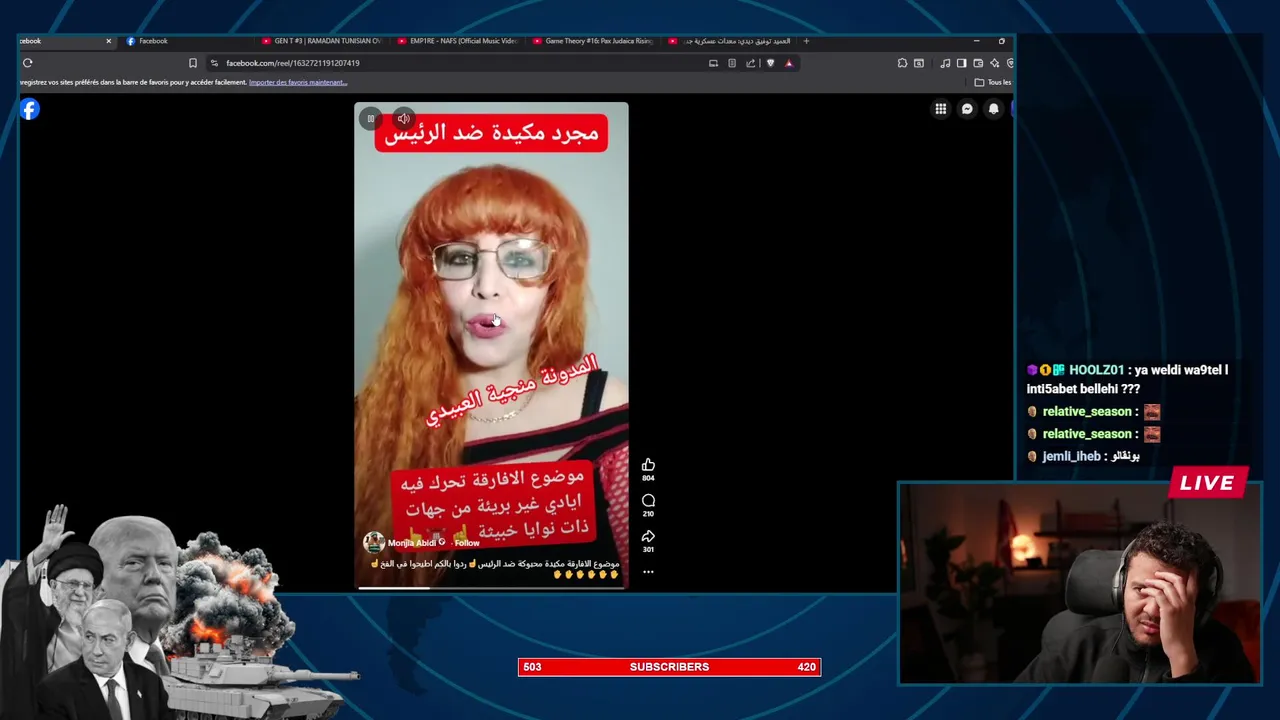Switch to Game Theory #16 Pax Judaica tab
The height and width of the screenshot is (720, 1280).
coord(593,41)
